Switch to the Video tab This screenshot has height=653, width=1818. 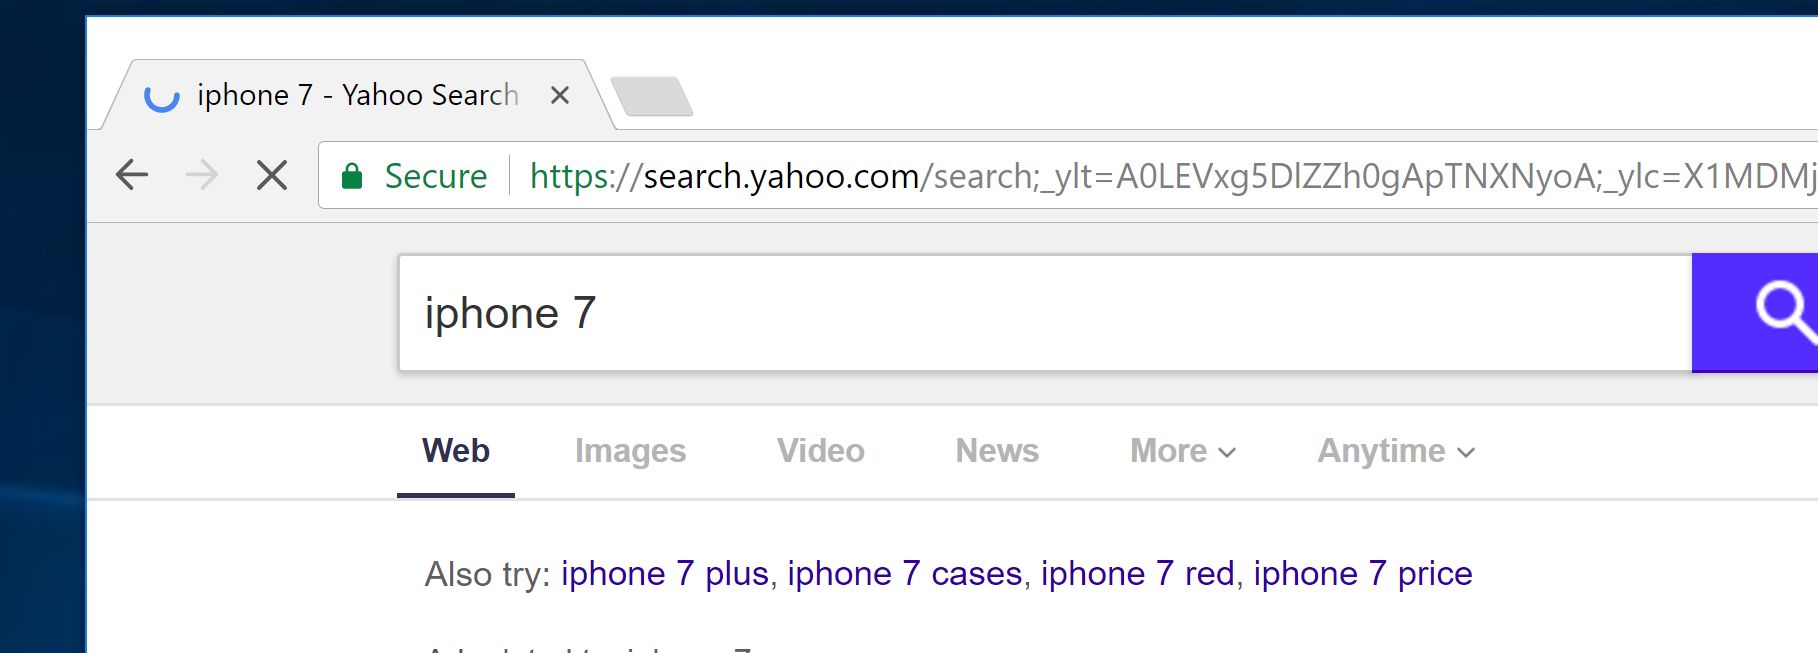(x=820, y=451)
